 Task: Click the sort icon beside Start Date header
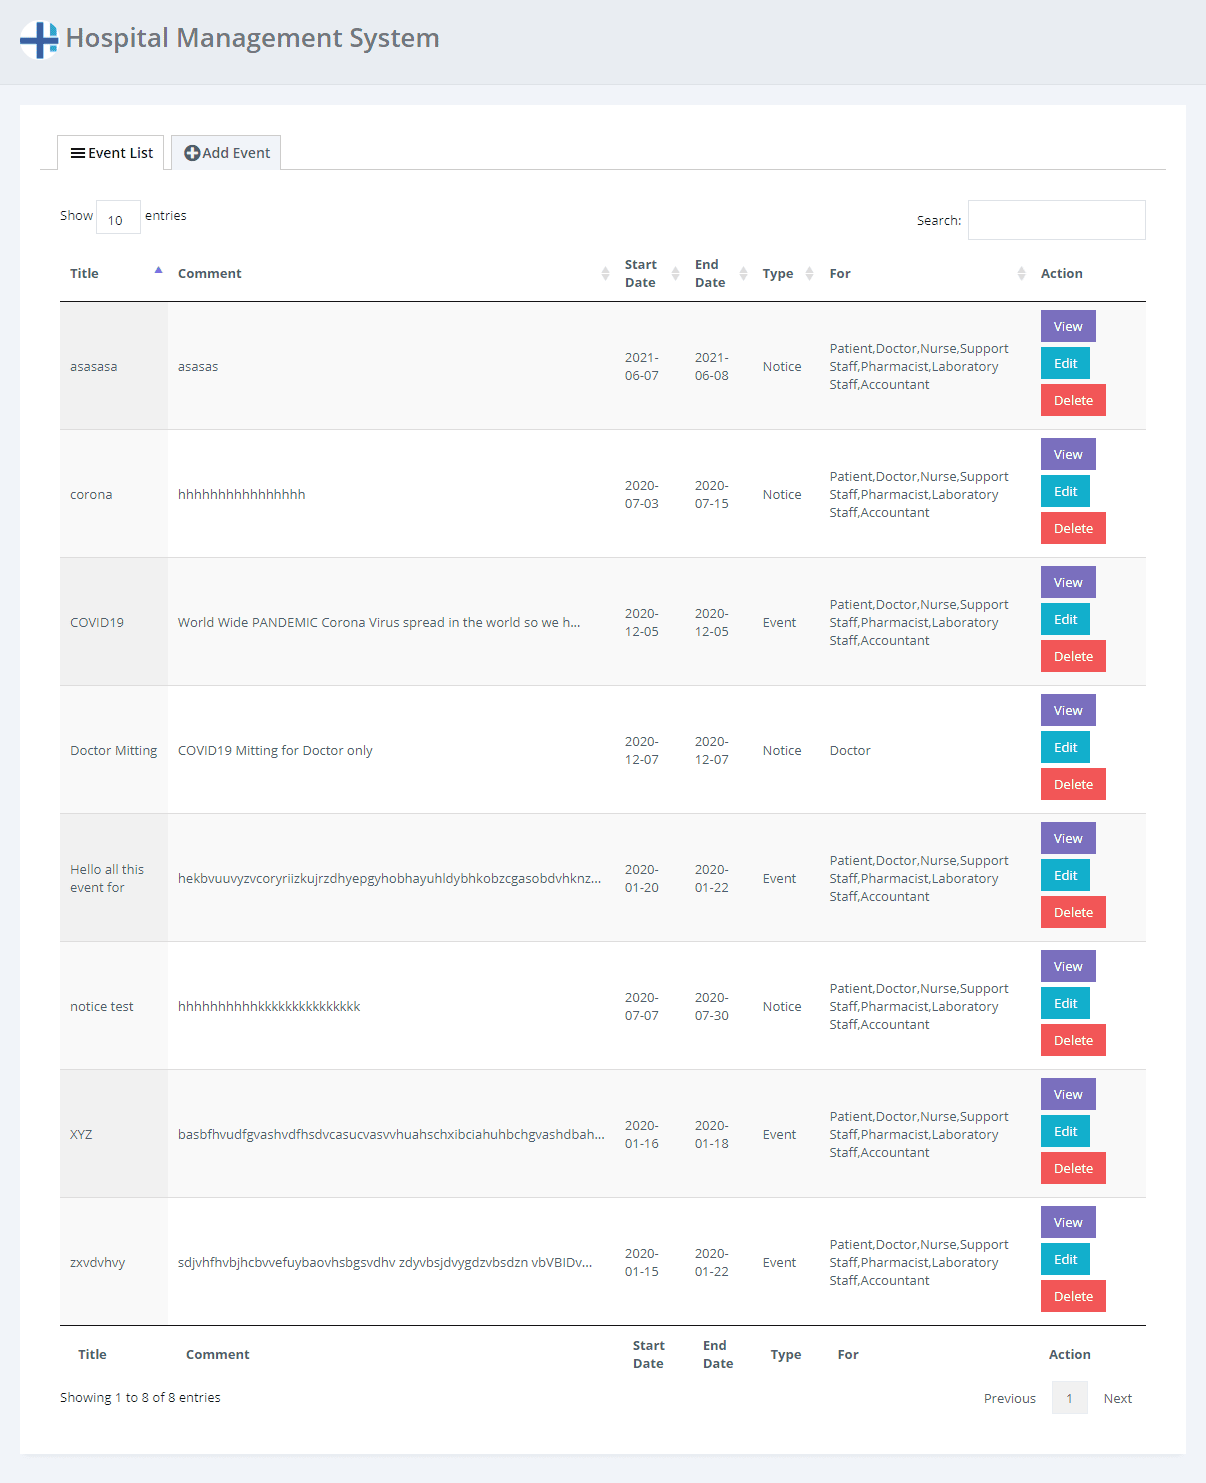[x=676, y=272]
